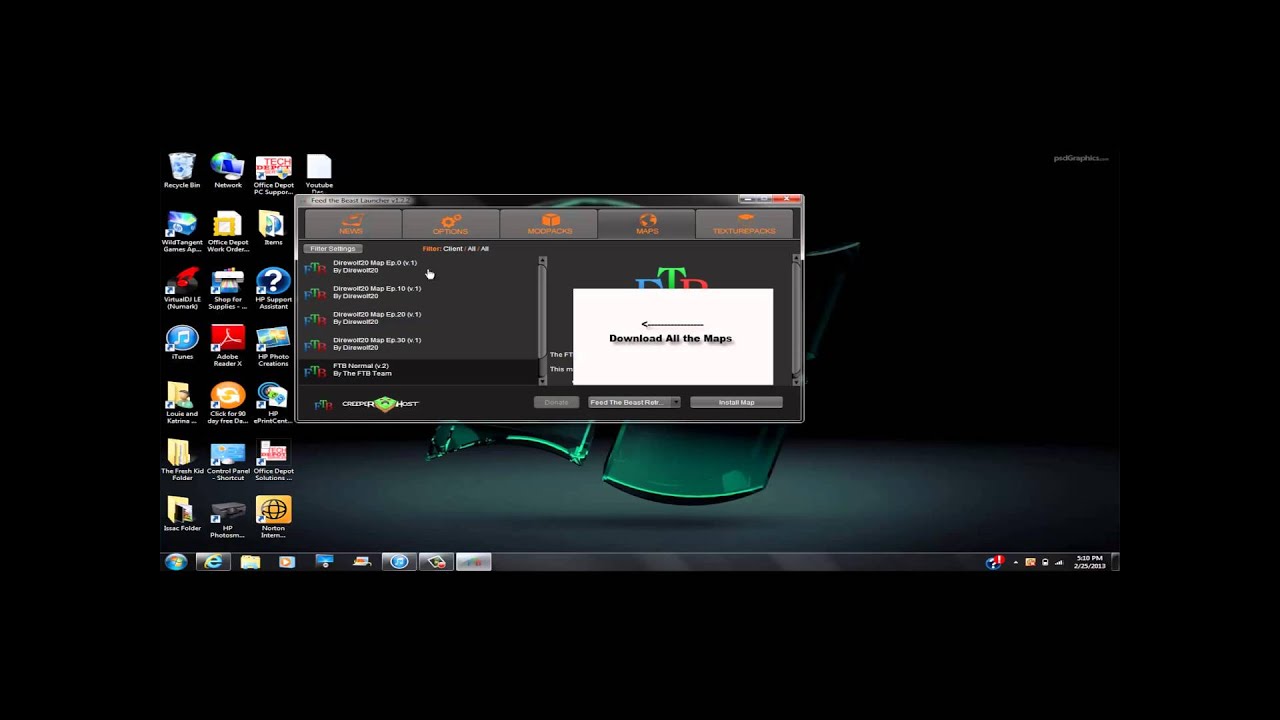Click the CreeperHost logo link
The height and width of the screenshot is (720, 1280).
380,404
